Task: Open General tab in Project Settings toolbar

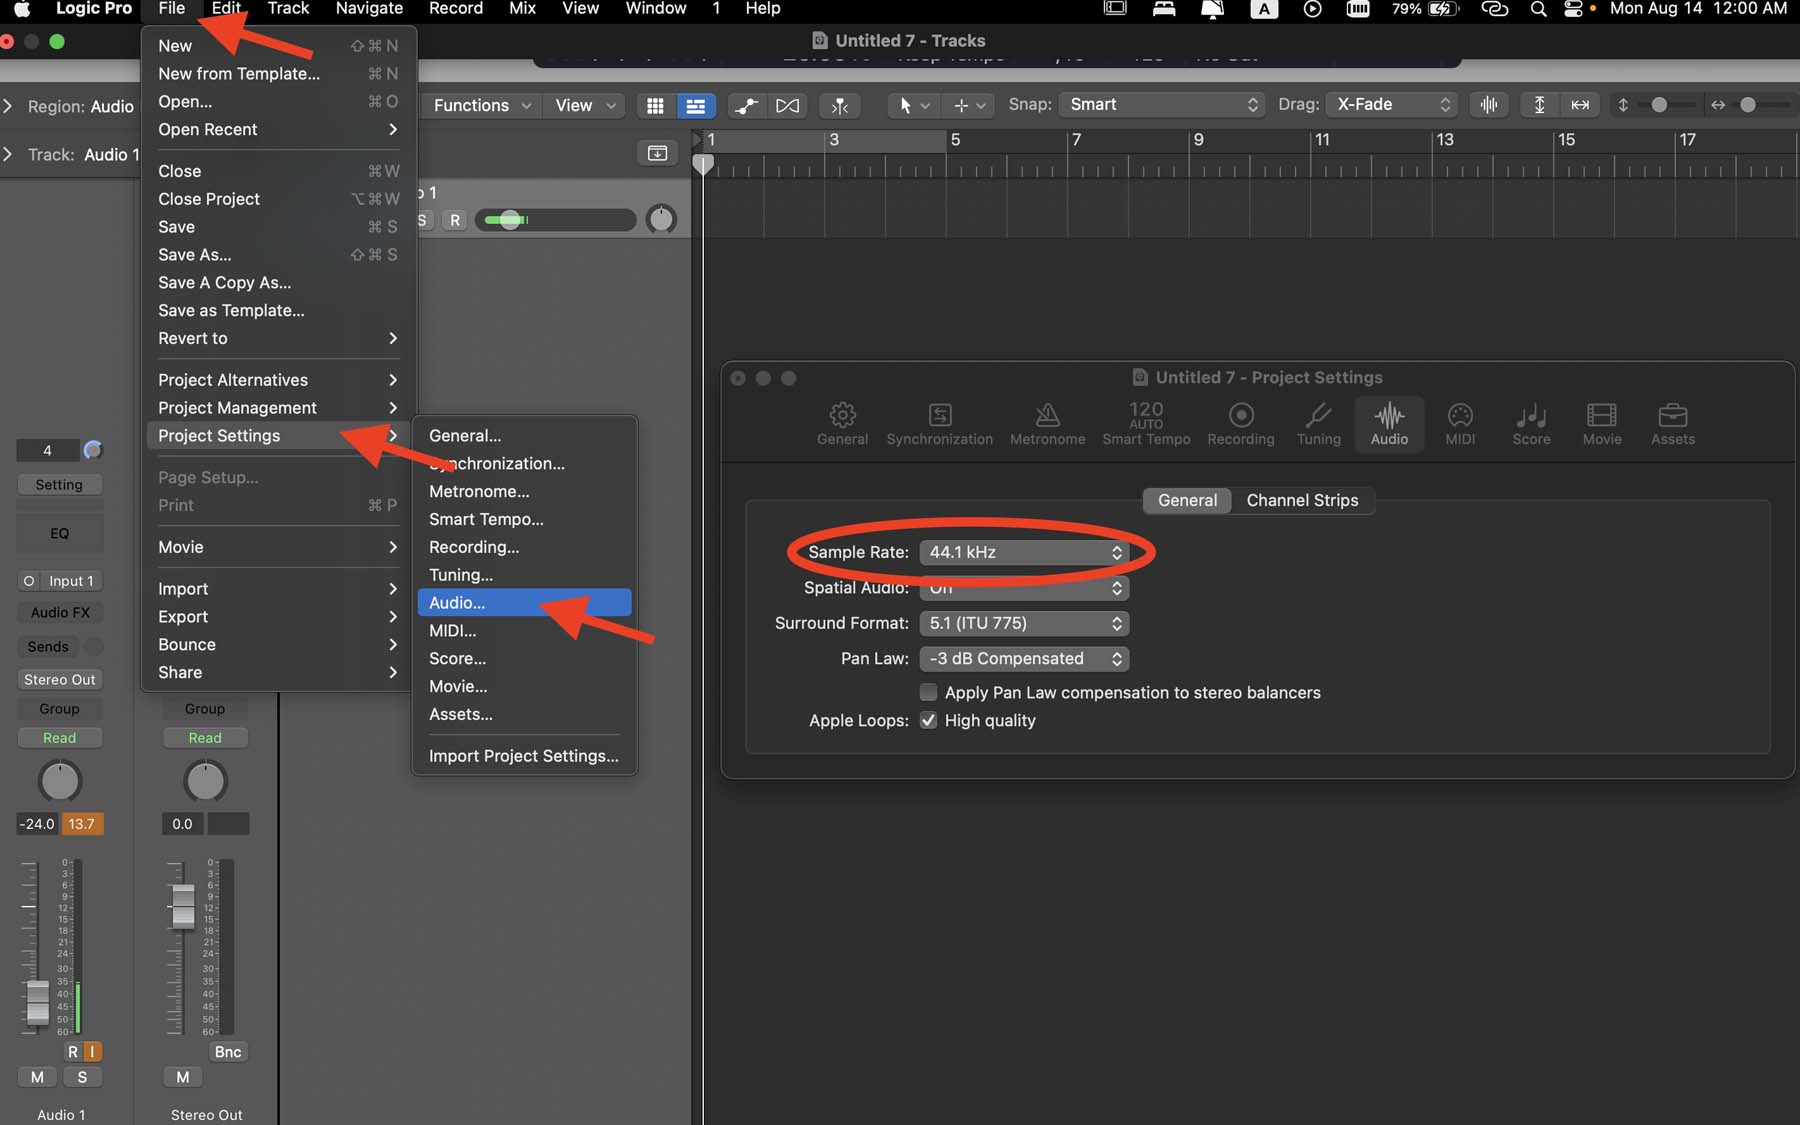Action: (x=842, y=424)
